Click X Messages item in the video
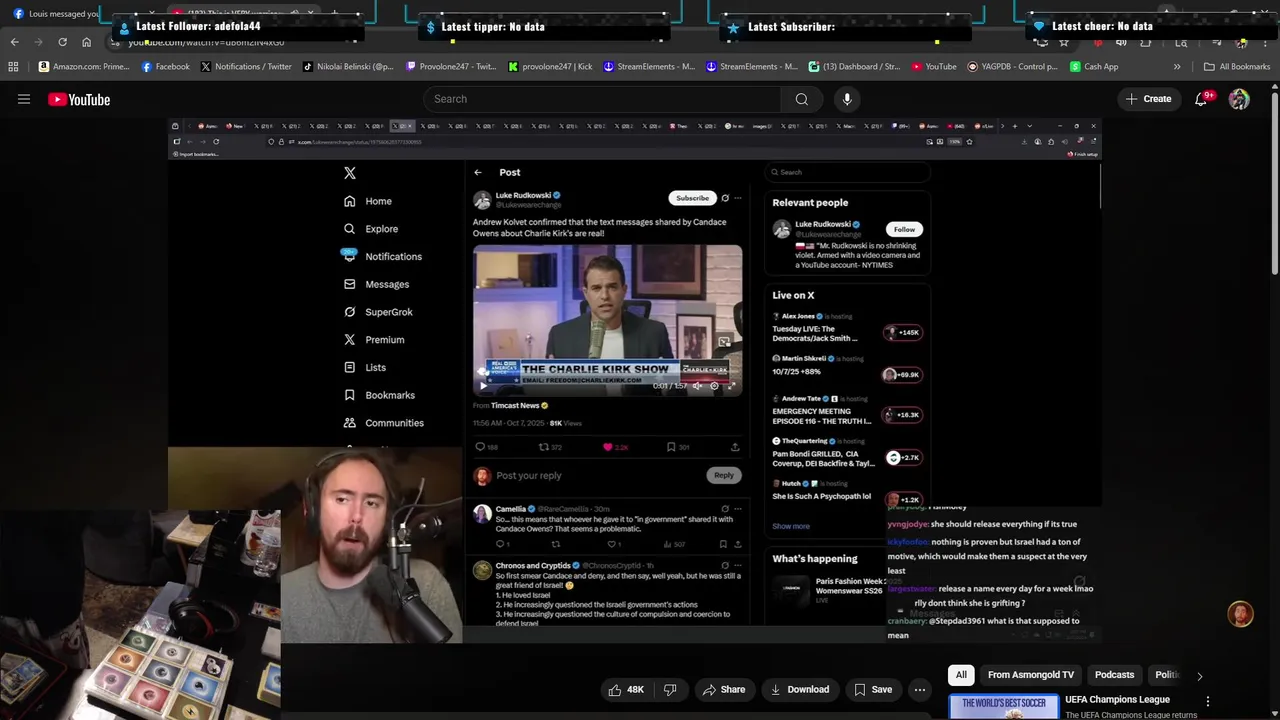This screenshot has height=720, width=1280. (x=376, y=284)
